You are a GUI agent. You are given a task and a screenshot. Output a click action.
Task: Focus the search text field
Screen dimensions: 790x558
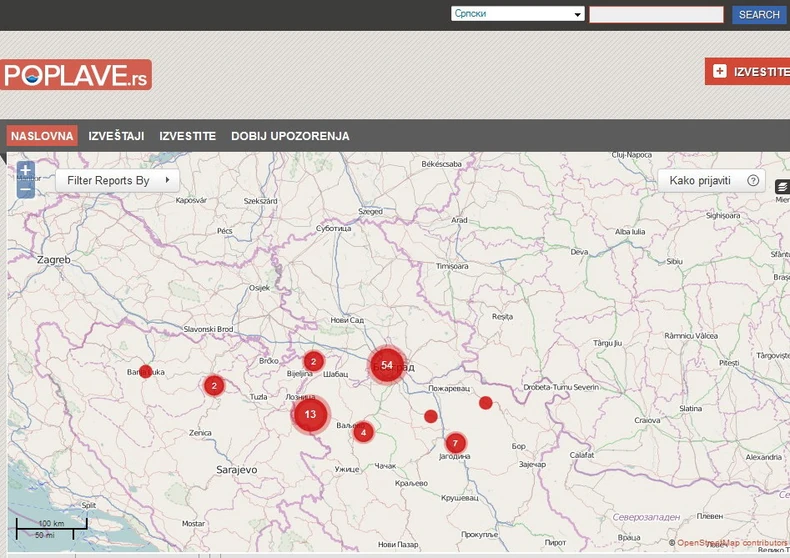click(656, 14)
